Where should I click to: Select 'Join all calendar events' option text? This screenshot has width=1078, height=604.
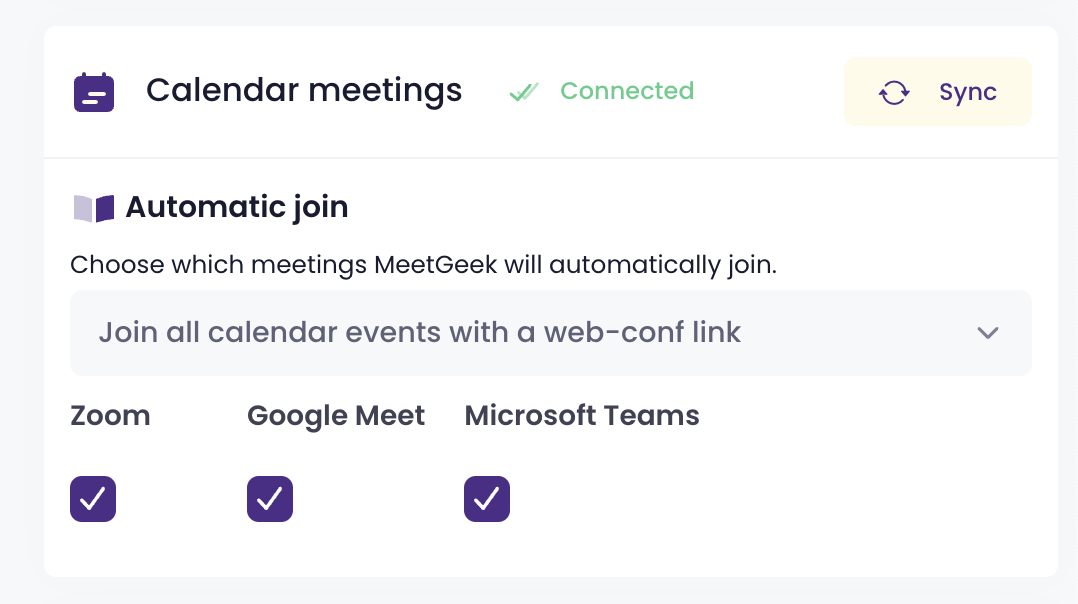pos(419,333)
